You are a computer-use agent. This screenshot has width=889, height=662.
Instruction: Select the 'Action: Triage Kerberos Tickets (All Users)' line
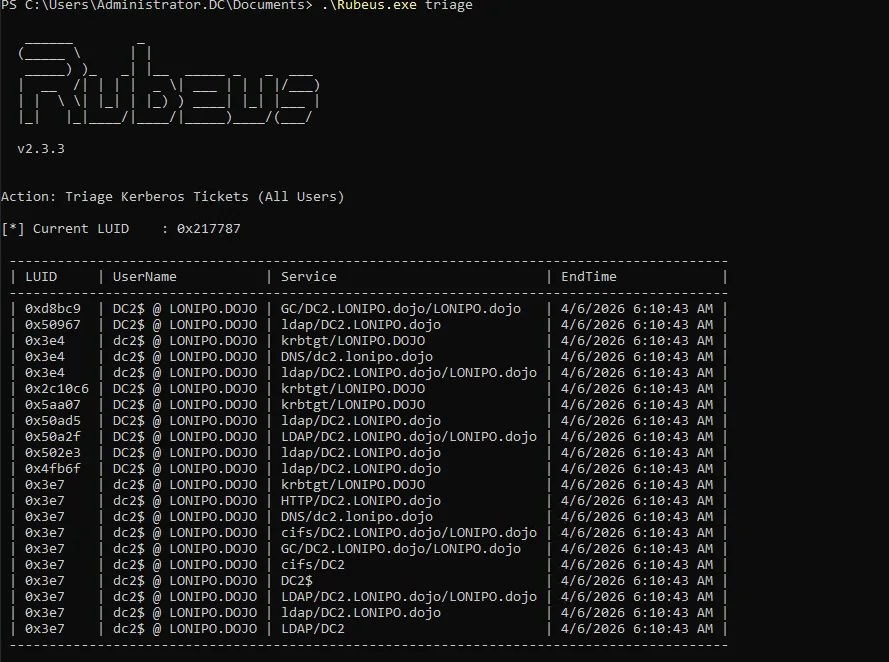[172, 197]
